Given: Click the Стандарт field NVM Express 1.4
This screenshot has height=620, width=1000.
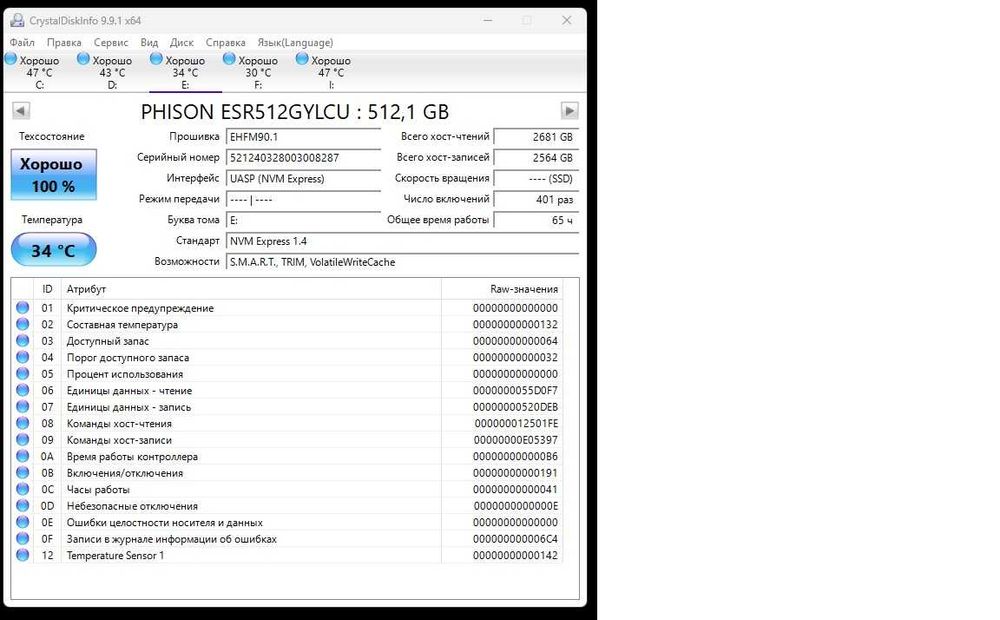Looking at the screenshot, I should click(x=402, y=241).
